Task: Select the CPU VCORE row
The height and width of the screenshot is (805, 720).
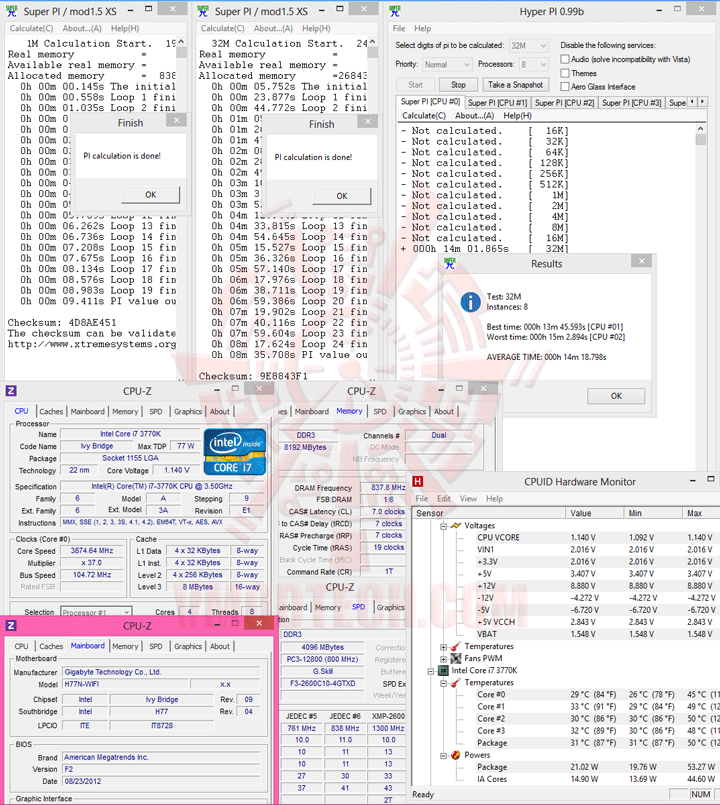Action: [565, 538]
